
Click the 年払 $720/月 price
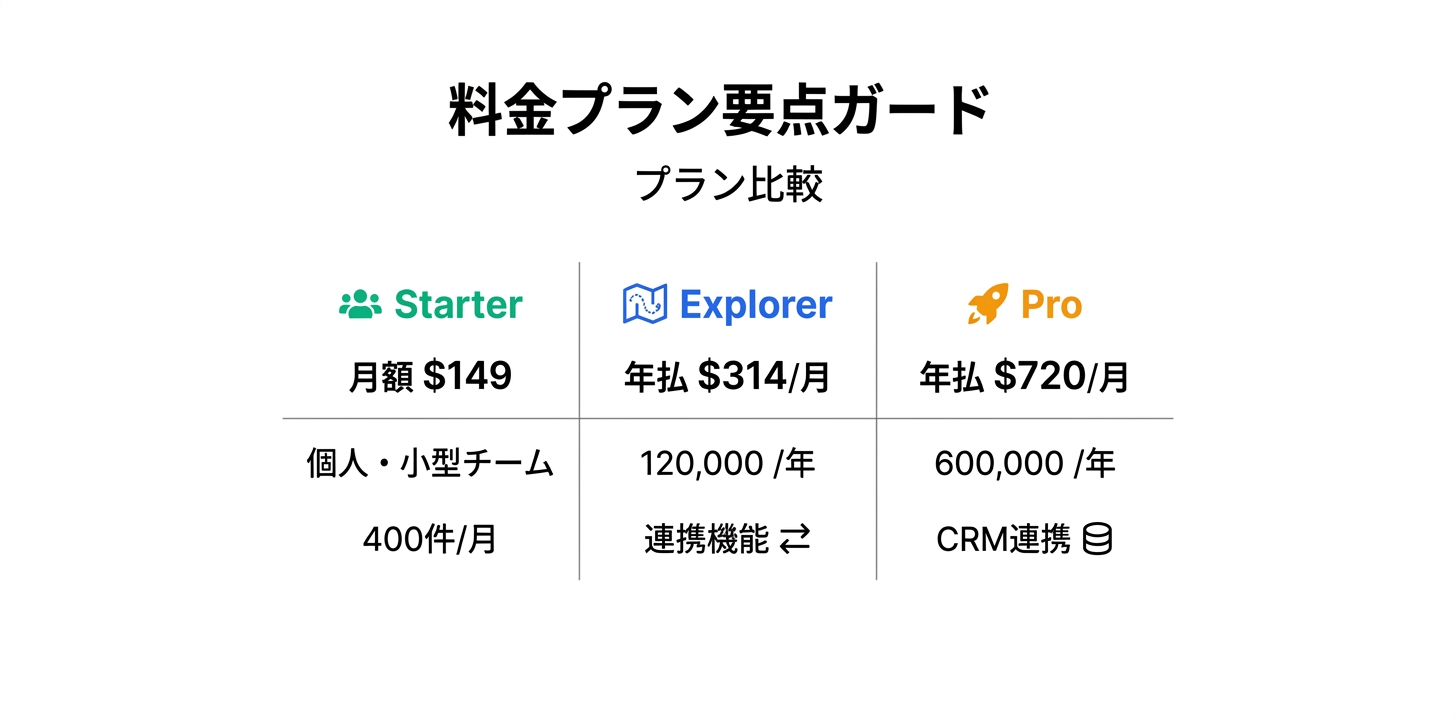pyautogui.click(x=1024, y=377)
